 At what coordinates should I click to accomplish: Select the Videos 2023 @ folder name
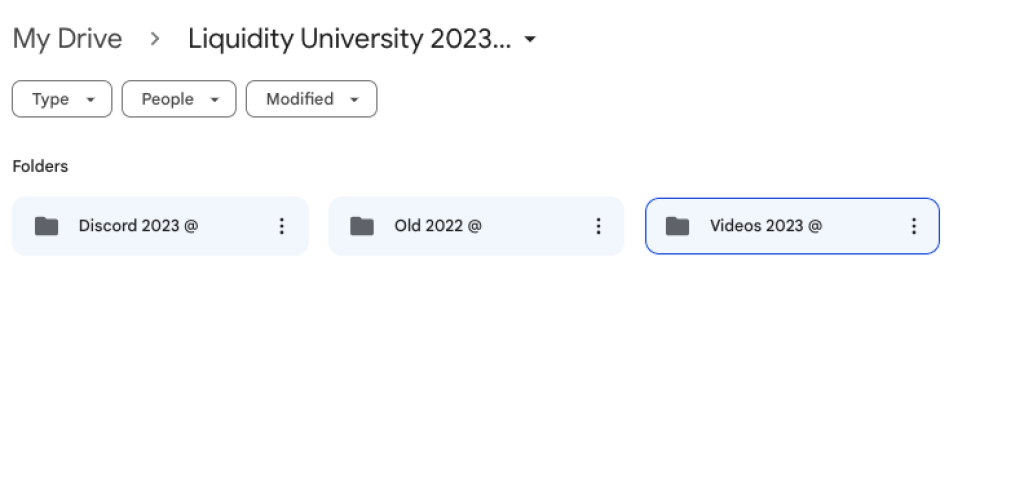point(766,226)
